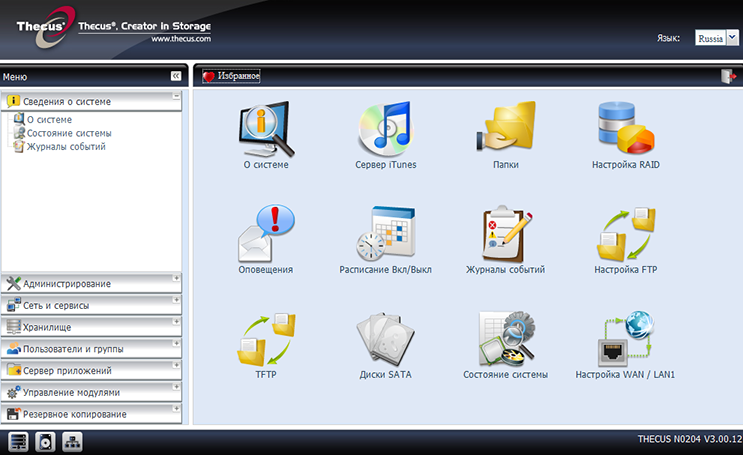Click the 'Thecus, Creator in Storage' slogan
The width and height of the screenshot is (743, 455).
(145, 26)
